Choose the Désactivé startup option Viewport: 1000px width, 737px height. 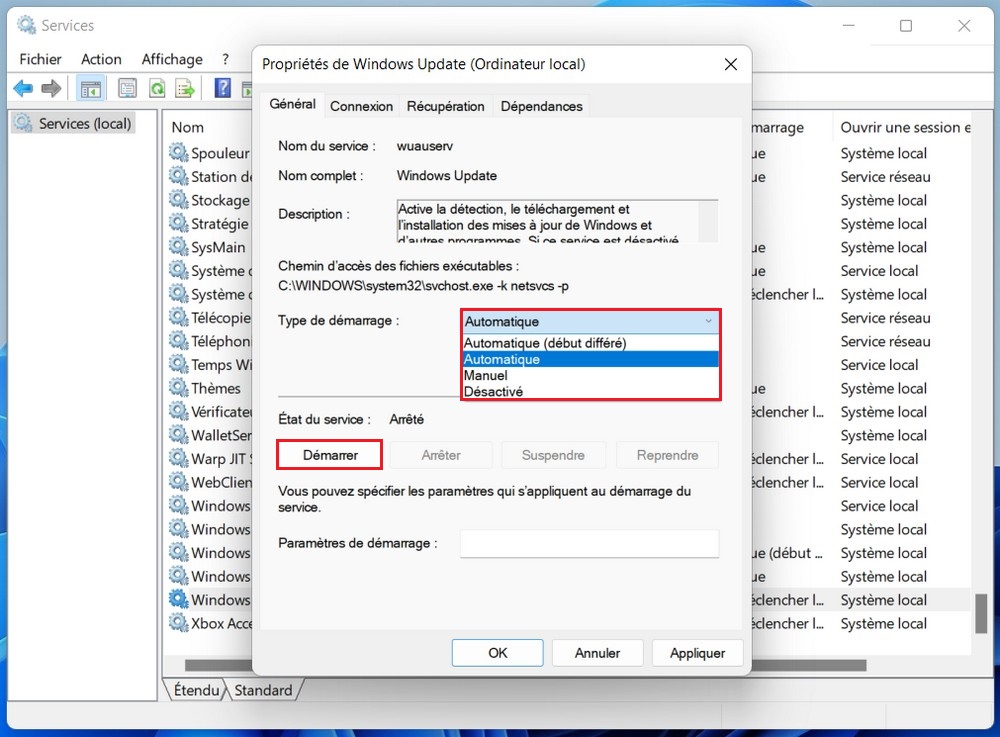coord(591,391)
